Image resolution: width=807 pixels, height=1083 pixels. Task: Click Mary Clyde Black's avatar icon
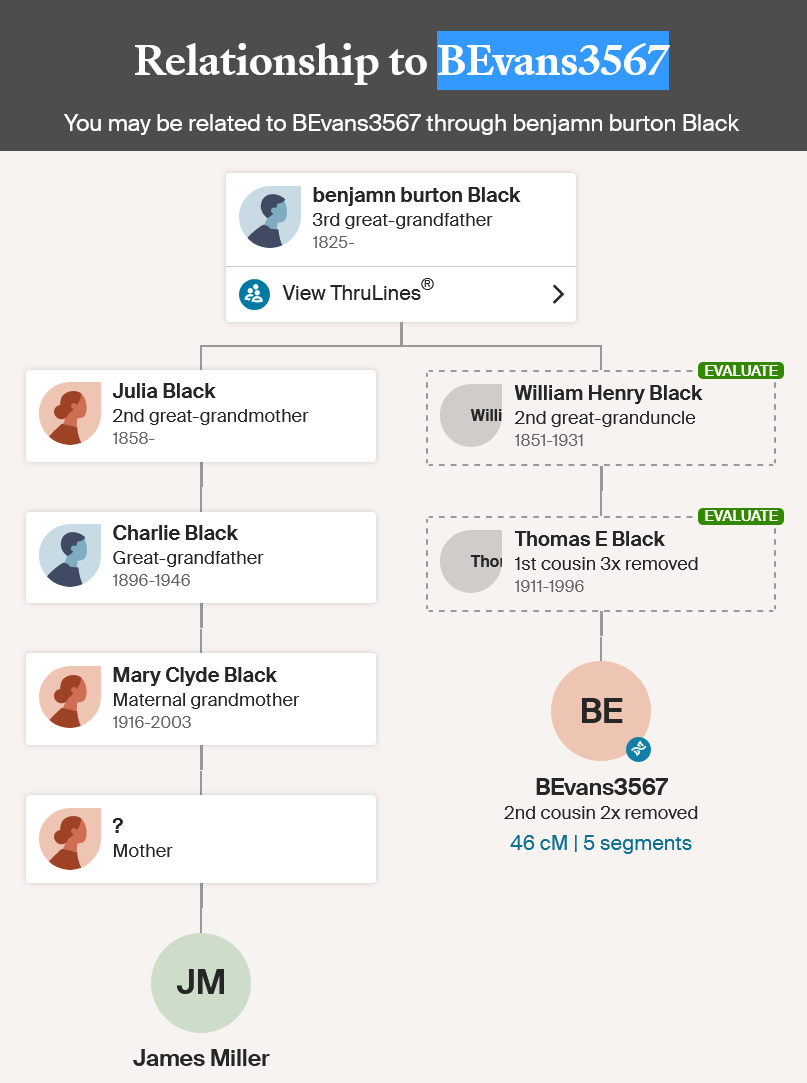70,697
